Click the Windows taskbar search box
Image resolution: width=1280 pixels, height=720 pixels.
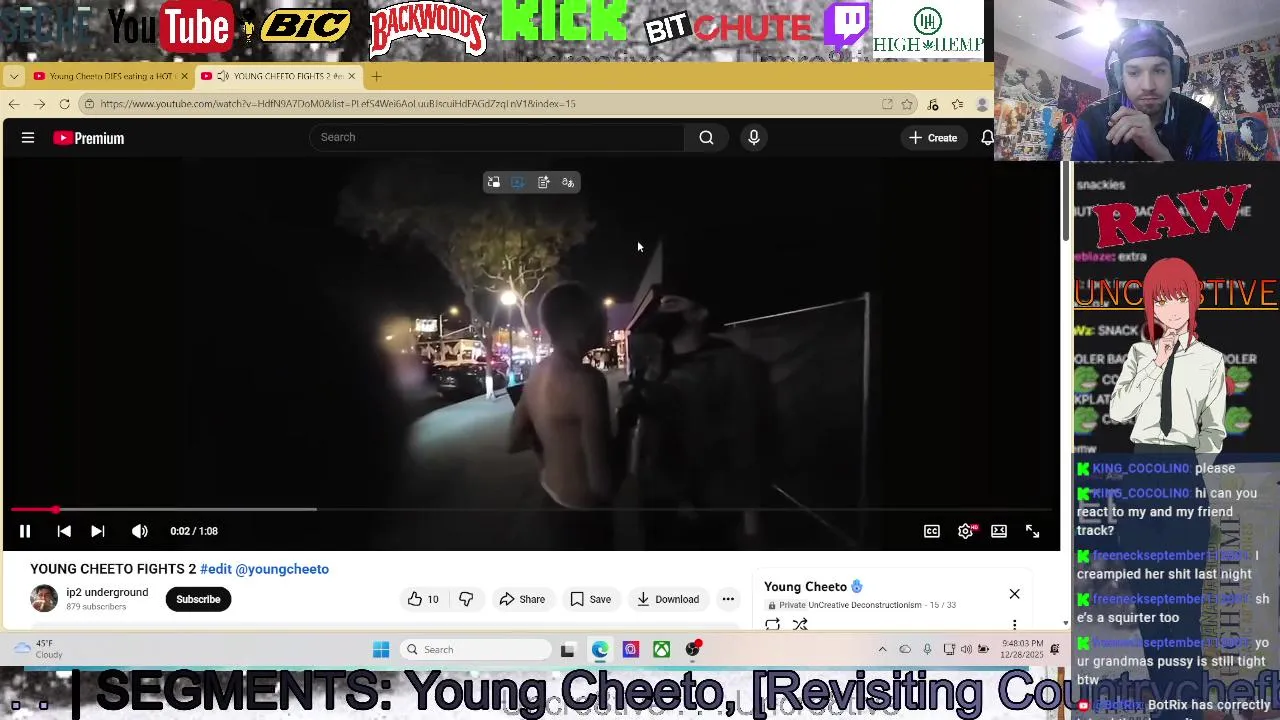coord(476,650)
